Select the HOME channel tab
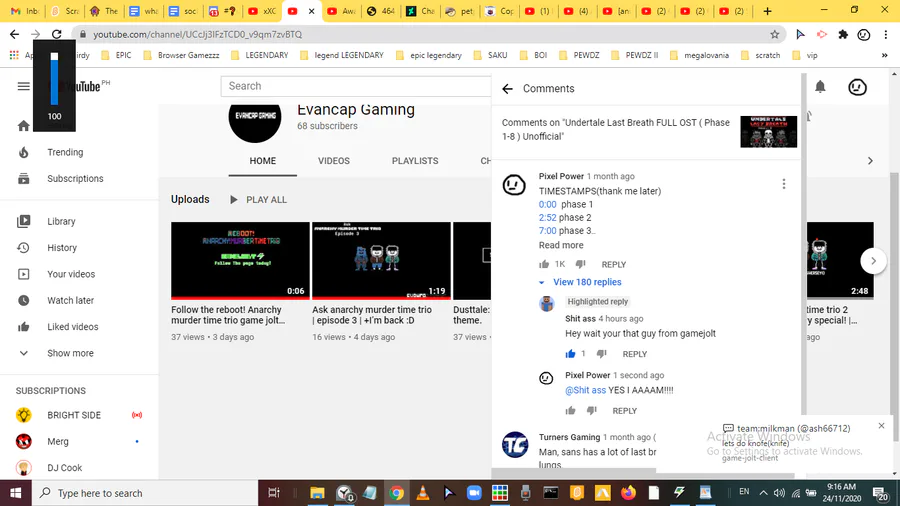This screenshot has width=900, height=506. 263,161
